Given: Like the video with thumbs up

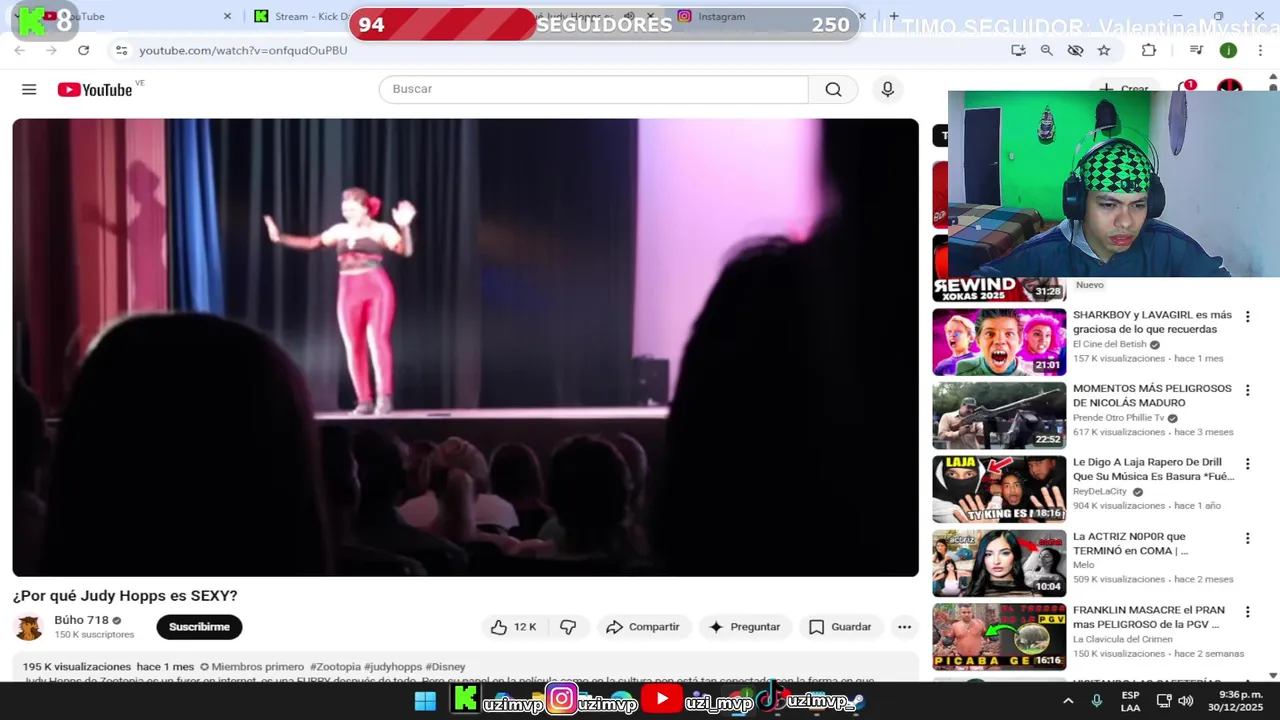Looking at the screenshot, I should [513, 627].
